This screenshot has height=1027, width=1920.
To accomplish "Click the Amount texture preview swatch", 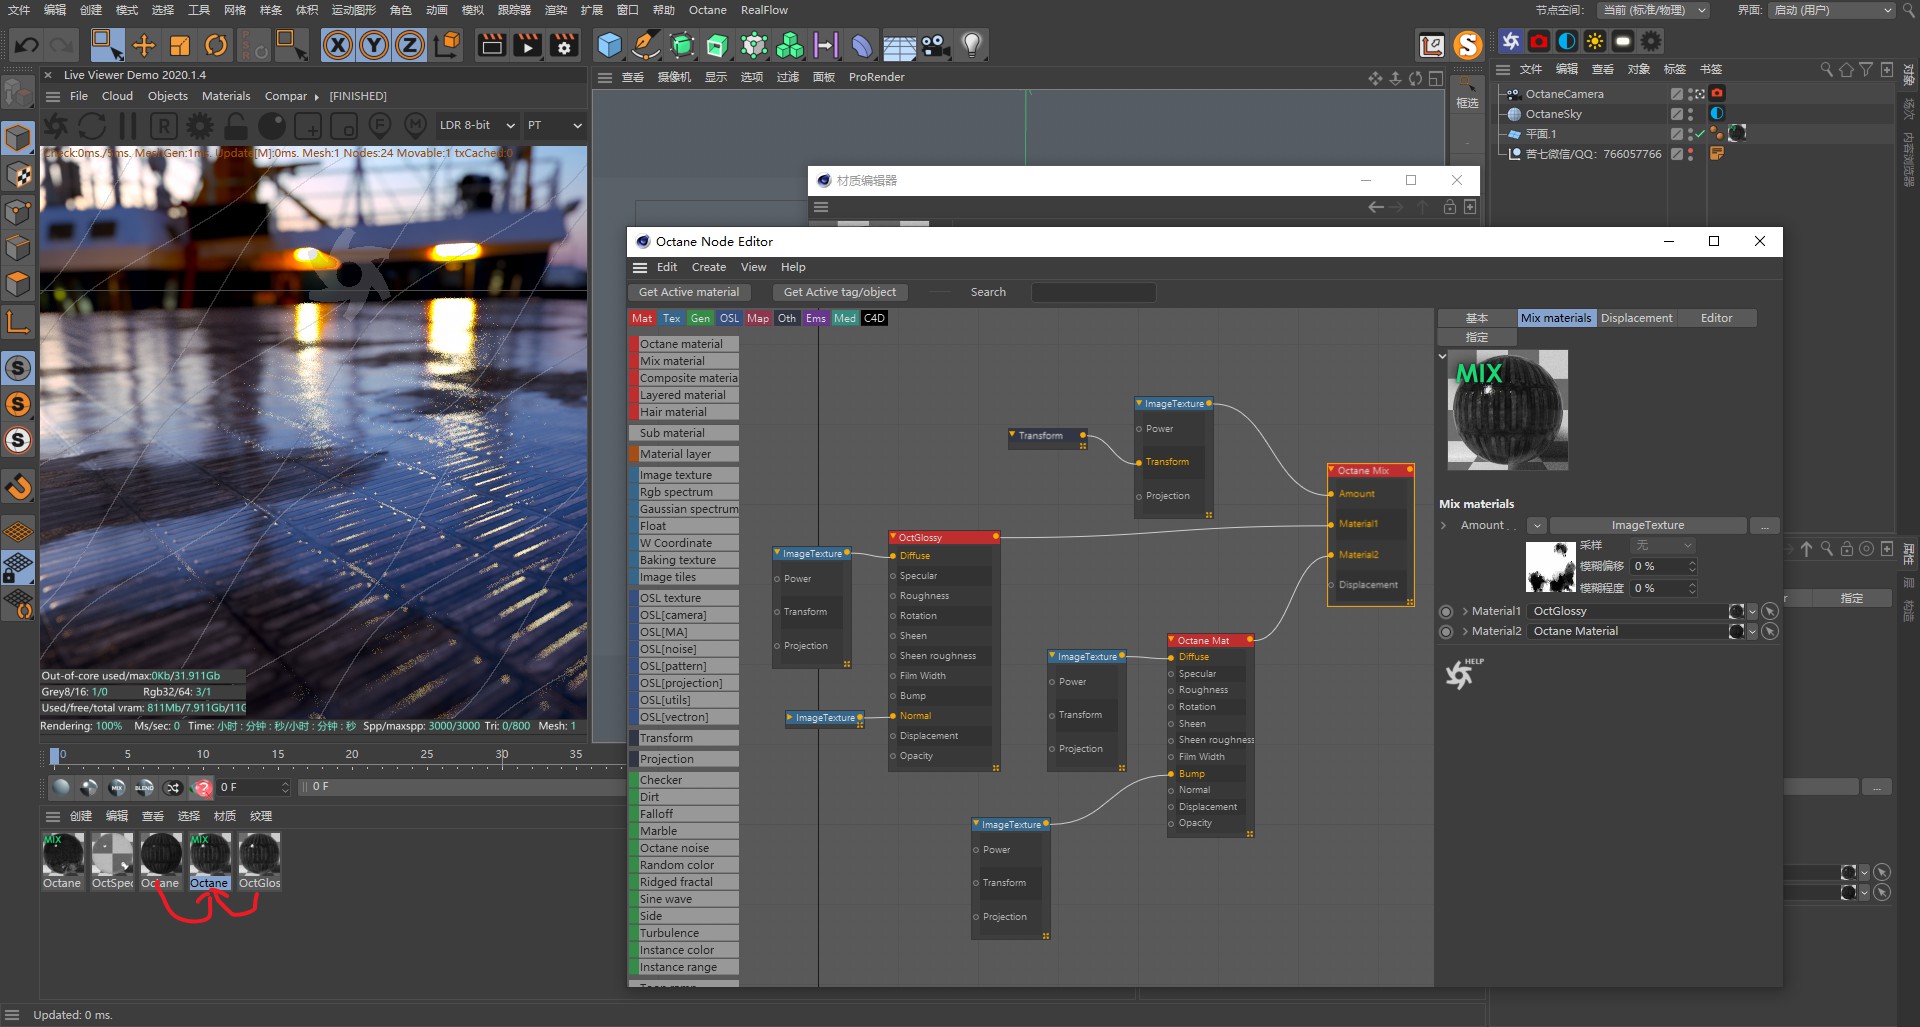I will click(1551, 566).
